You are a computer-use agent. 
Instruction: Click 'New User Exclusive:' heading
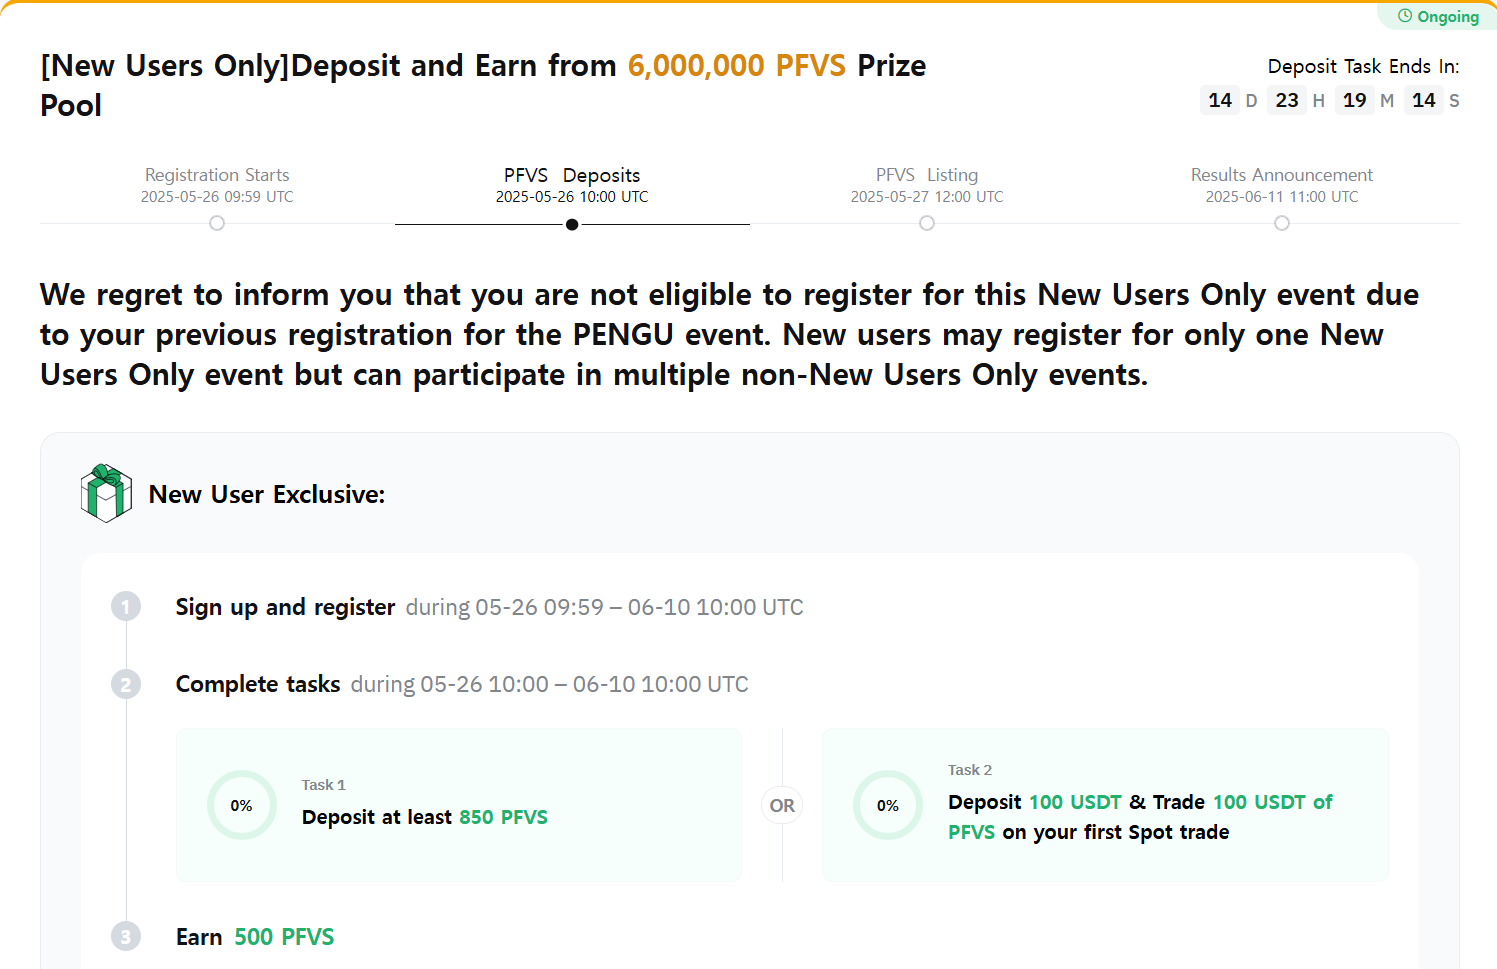pos(267,494)
